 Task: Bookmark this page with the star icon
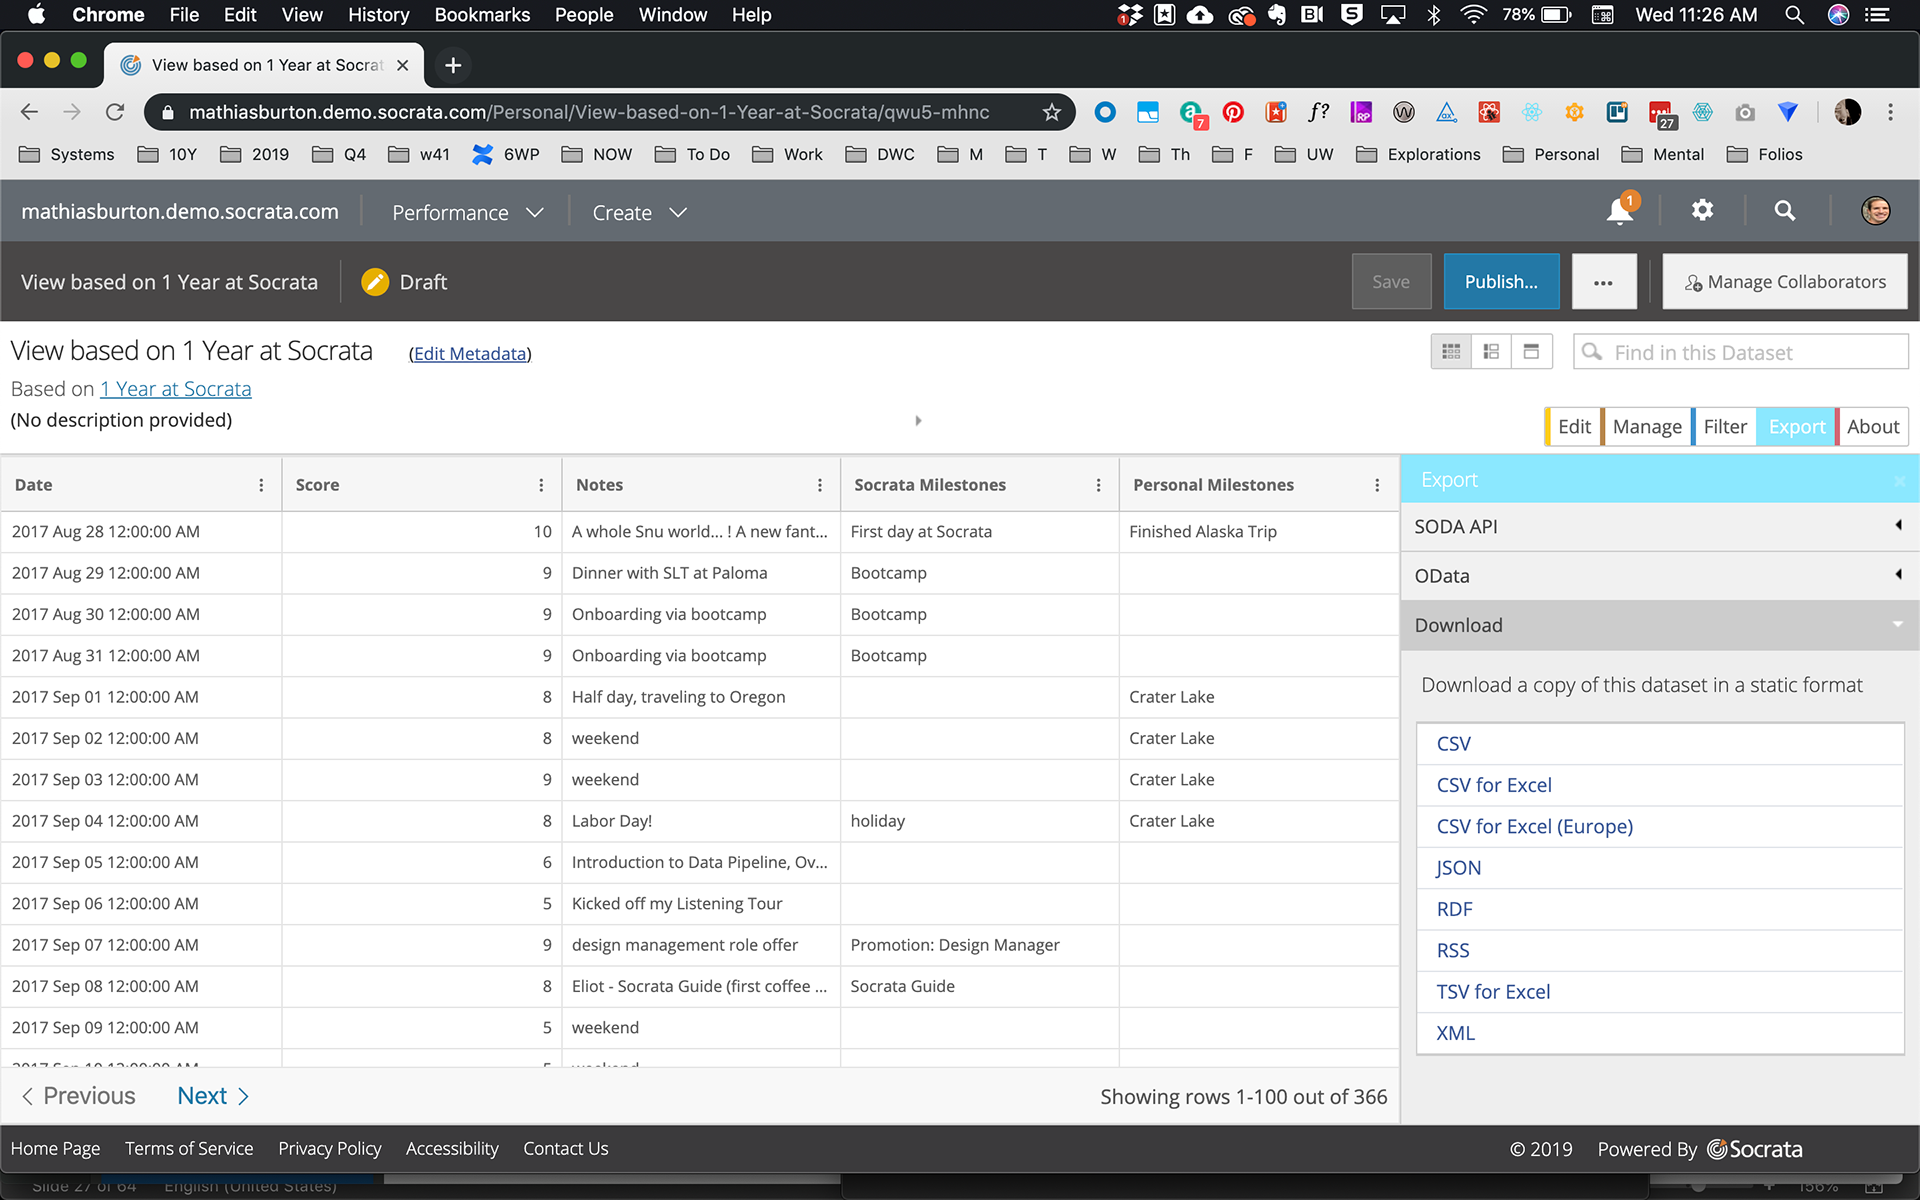click(1051, 112)
